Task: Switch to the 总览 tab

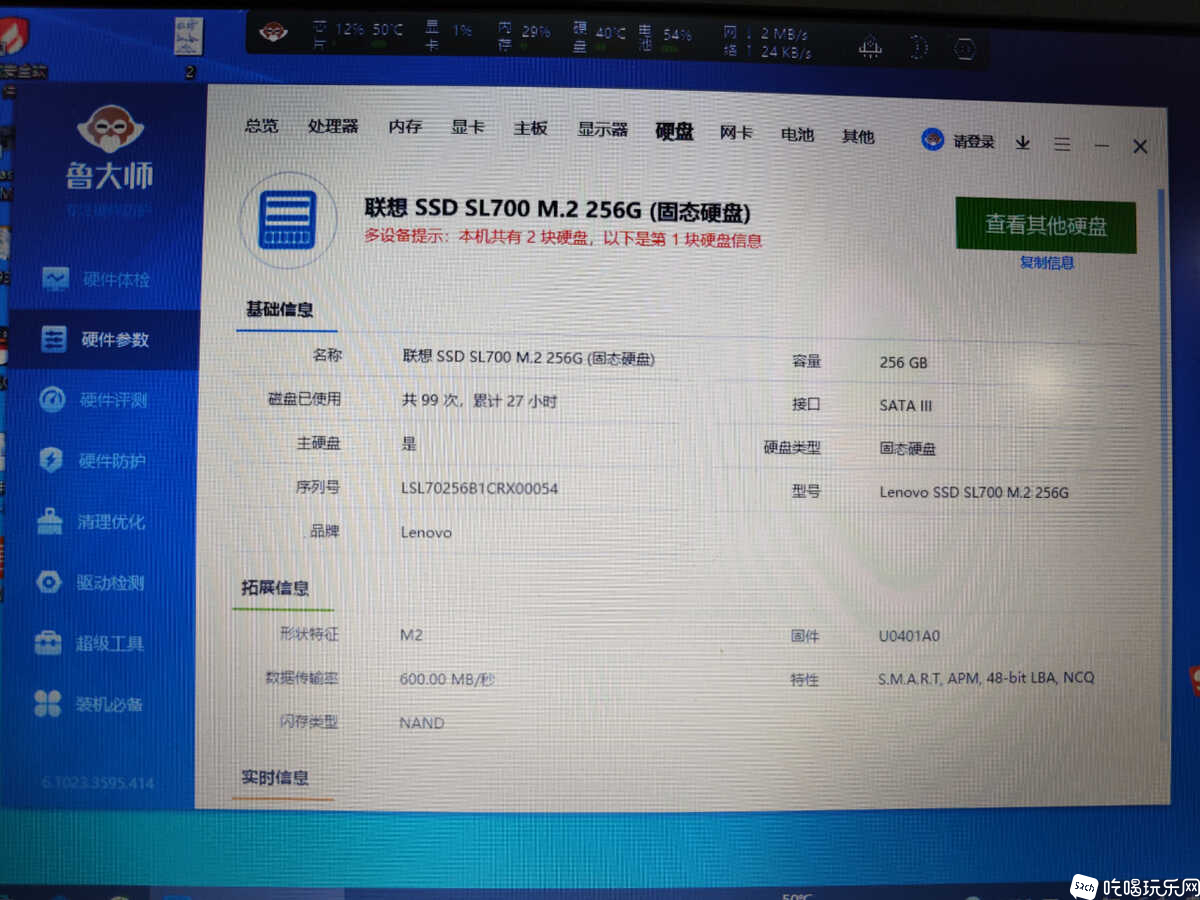Action: (262, 126)
